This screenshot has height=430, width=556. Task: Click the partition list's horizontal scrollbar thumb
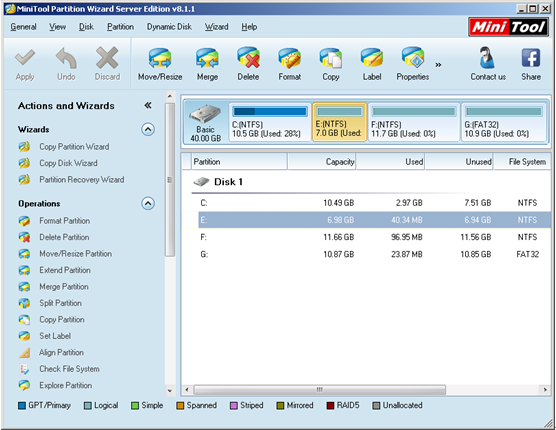coord(319,390)
